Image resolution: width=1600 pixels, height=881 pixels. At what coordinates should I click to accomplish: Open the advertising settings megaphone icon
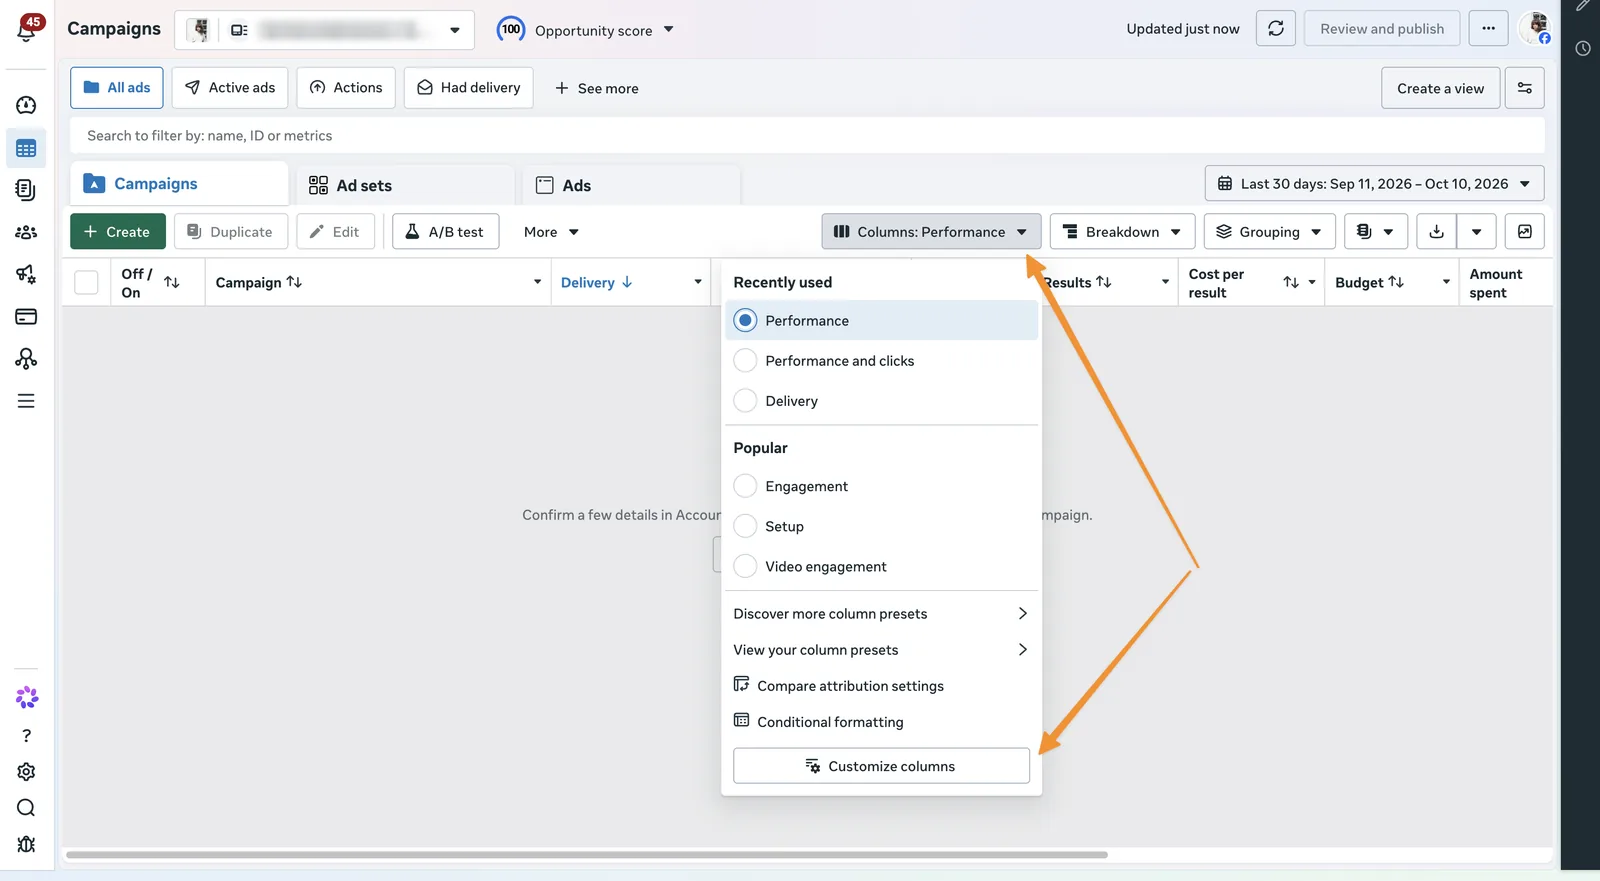pyautogui.click(x=26, y=274)
